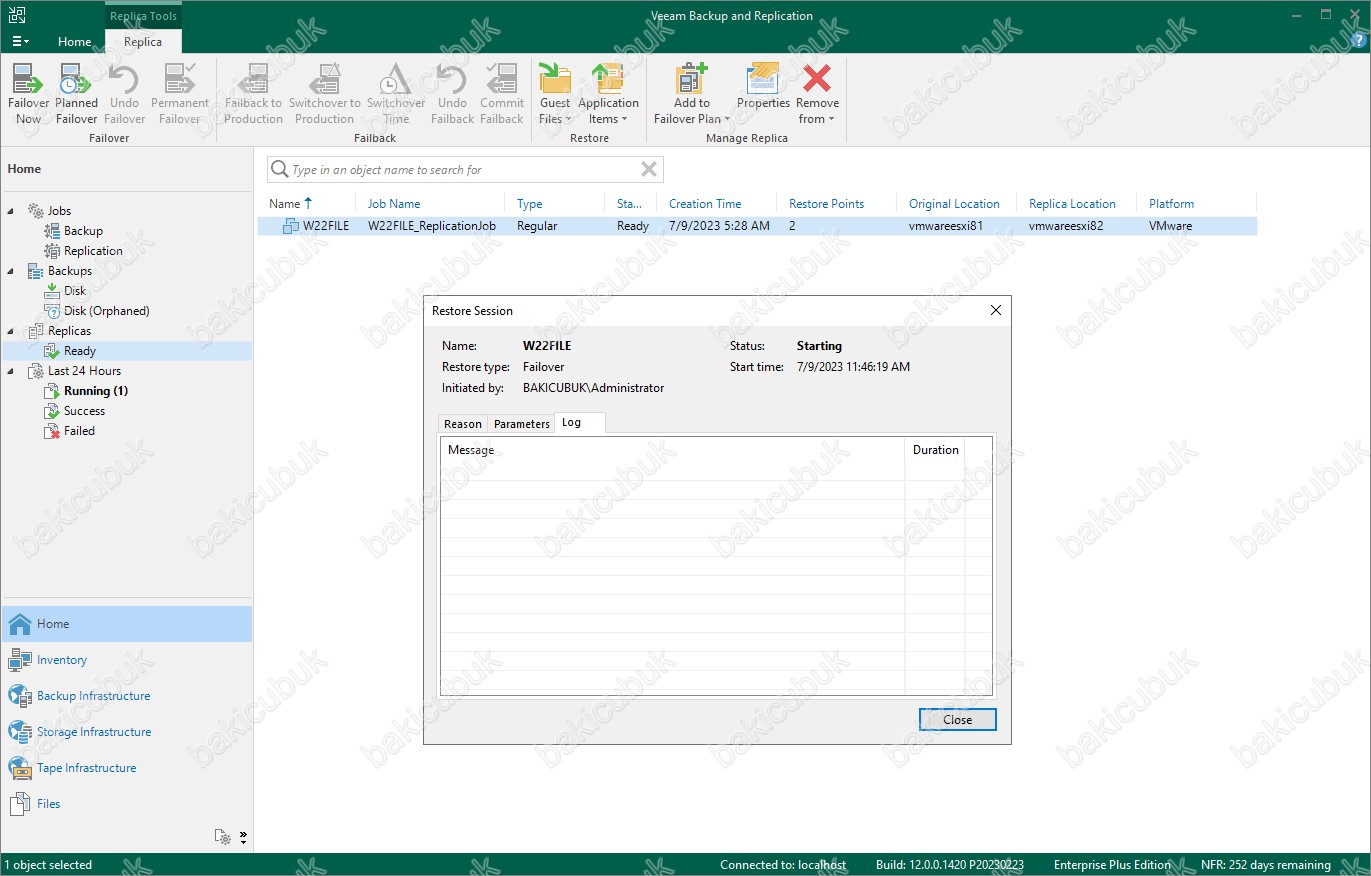Sort by Restore Points column header
Viewport: 1371px width, 876px height.
click(826, 203)
